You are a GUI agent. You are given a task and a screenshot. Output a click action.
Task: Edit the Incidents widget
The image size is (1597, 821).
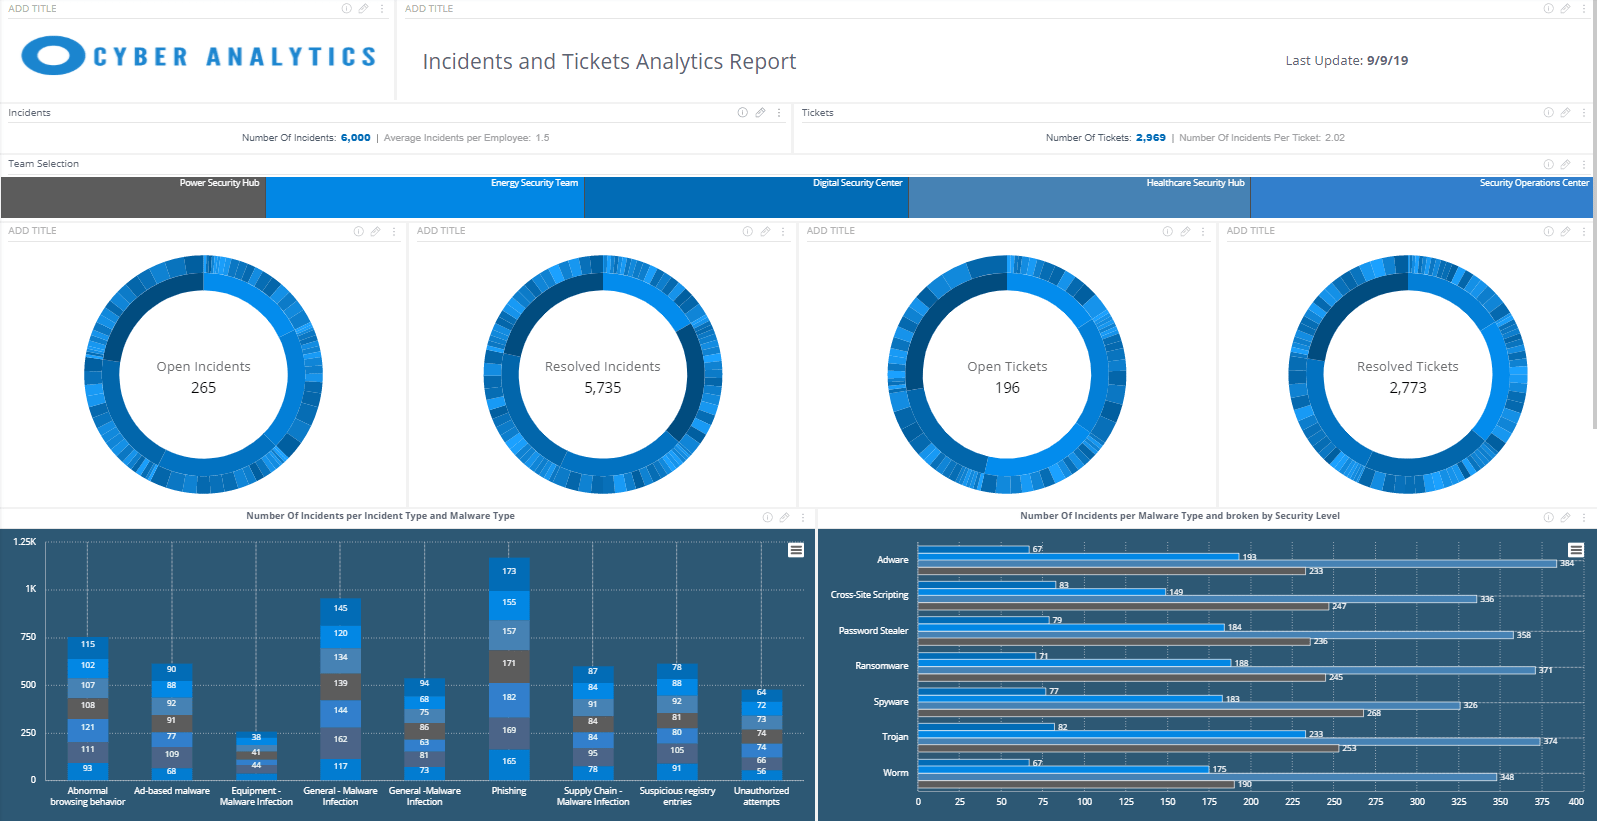click(760, 113)
